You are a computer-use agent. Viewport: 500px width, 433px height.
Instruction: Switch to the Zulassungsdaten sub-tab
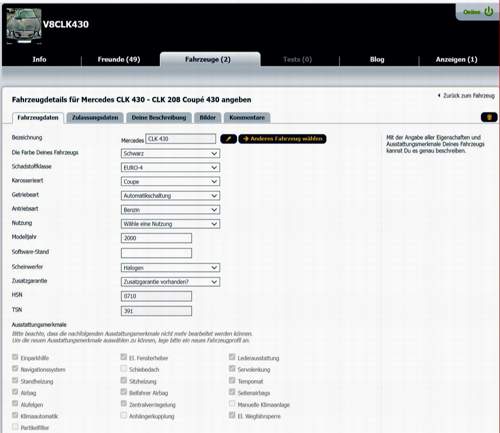point(95,118)
